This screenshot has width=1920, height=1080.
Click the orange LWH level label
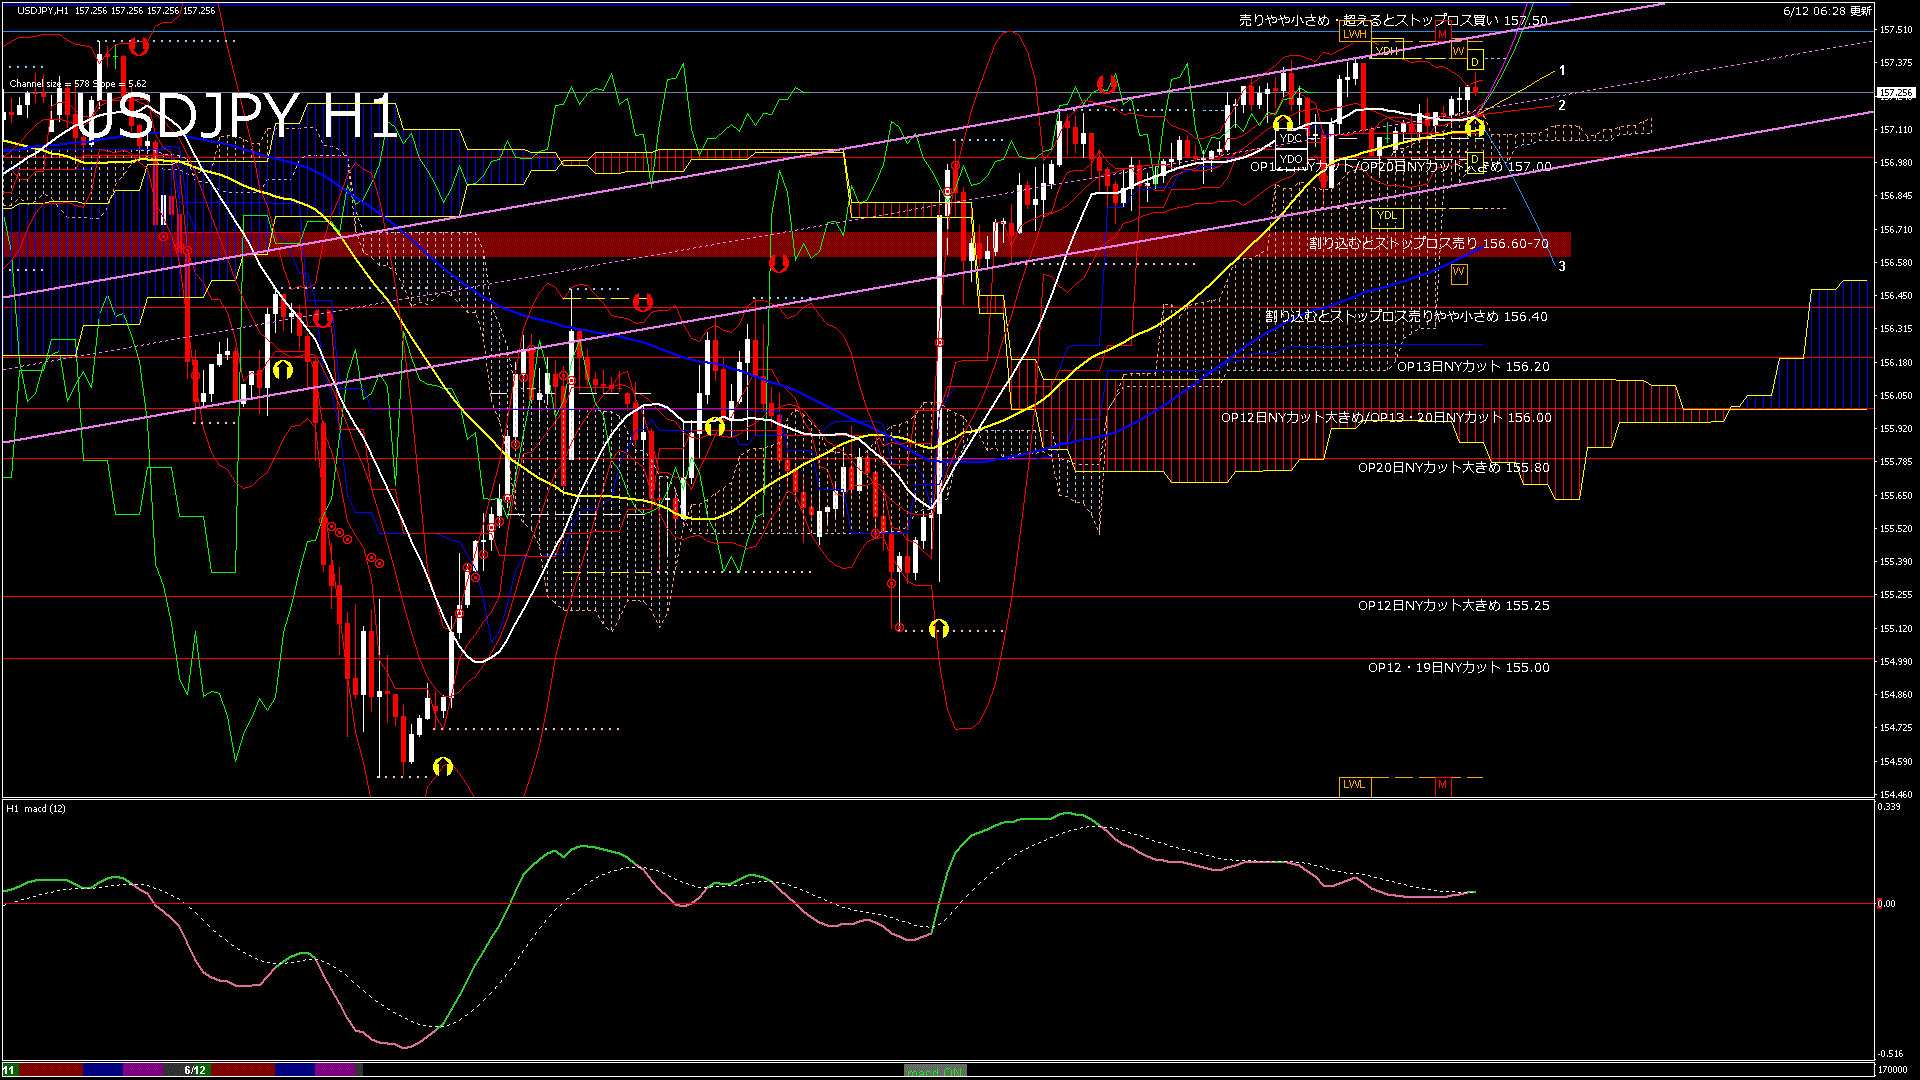point(1354,34)
